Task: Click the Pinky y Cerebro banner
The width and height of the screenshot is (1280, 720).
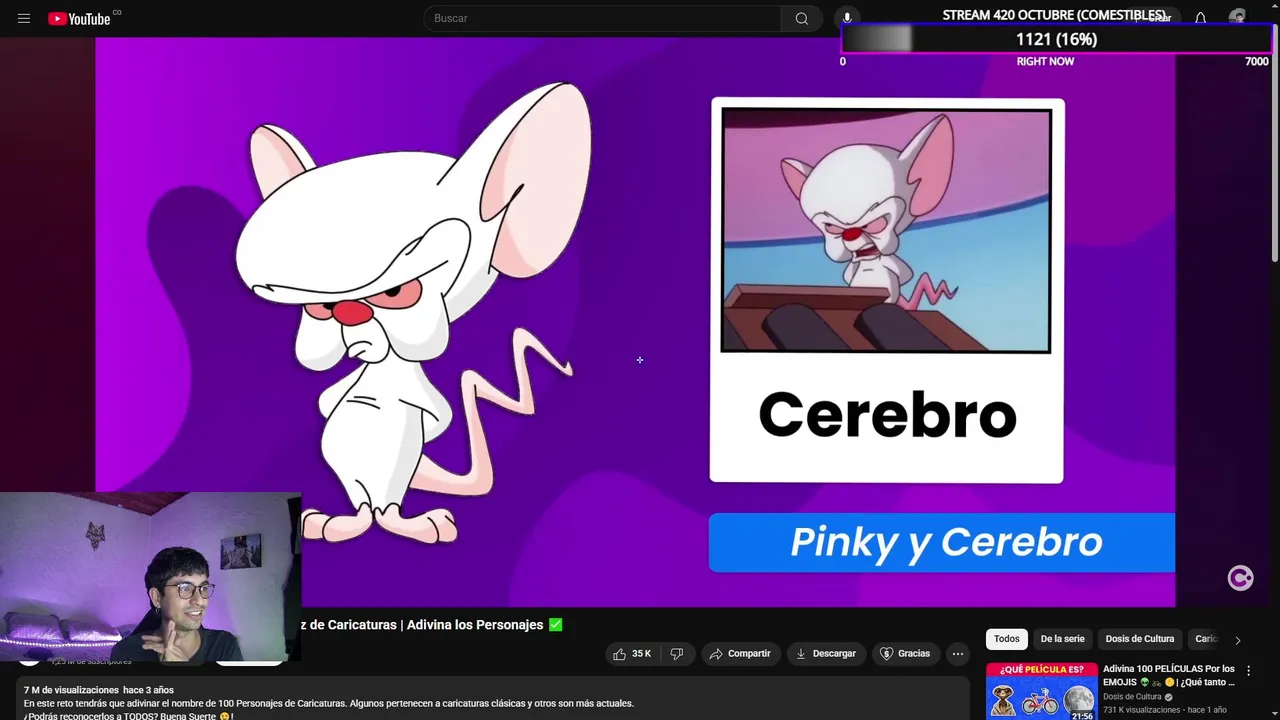Action: [x=942, y=542]
